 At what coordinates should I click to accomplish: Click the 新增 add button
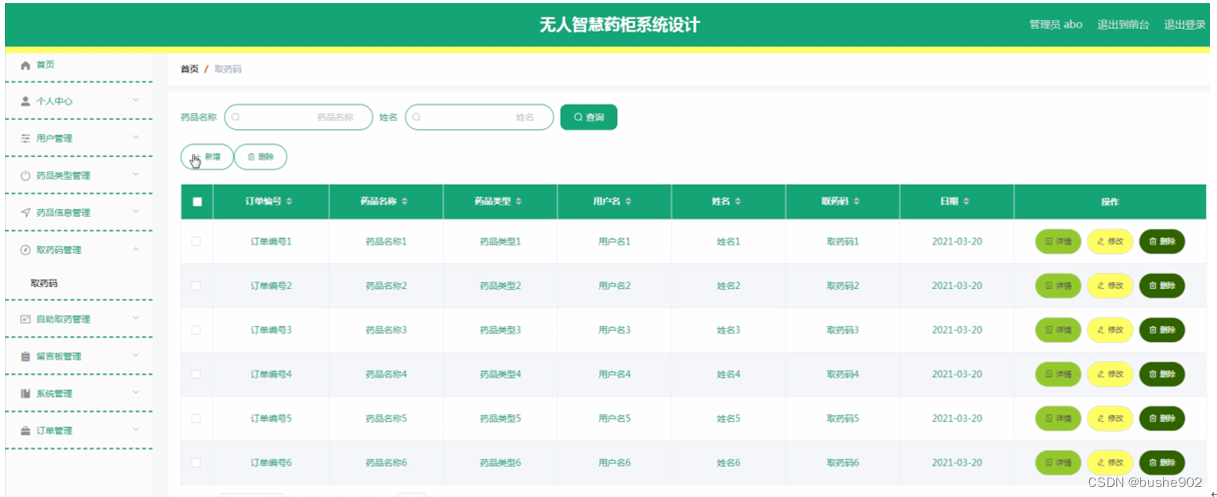[207, 157]
